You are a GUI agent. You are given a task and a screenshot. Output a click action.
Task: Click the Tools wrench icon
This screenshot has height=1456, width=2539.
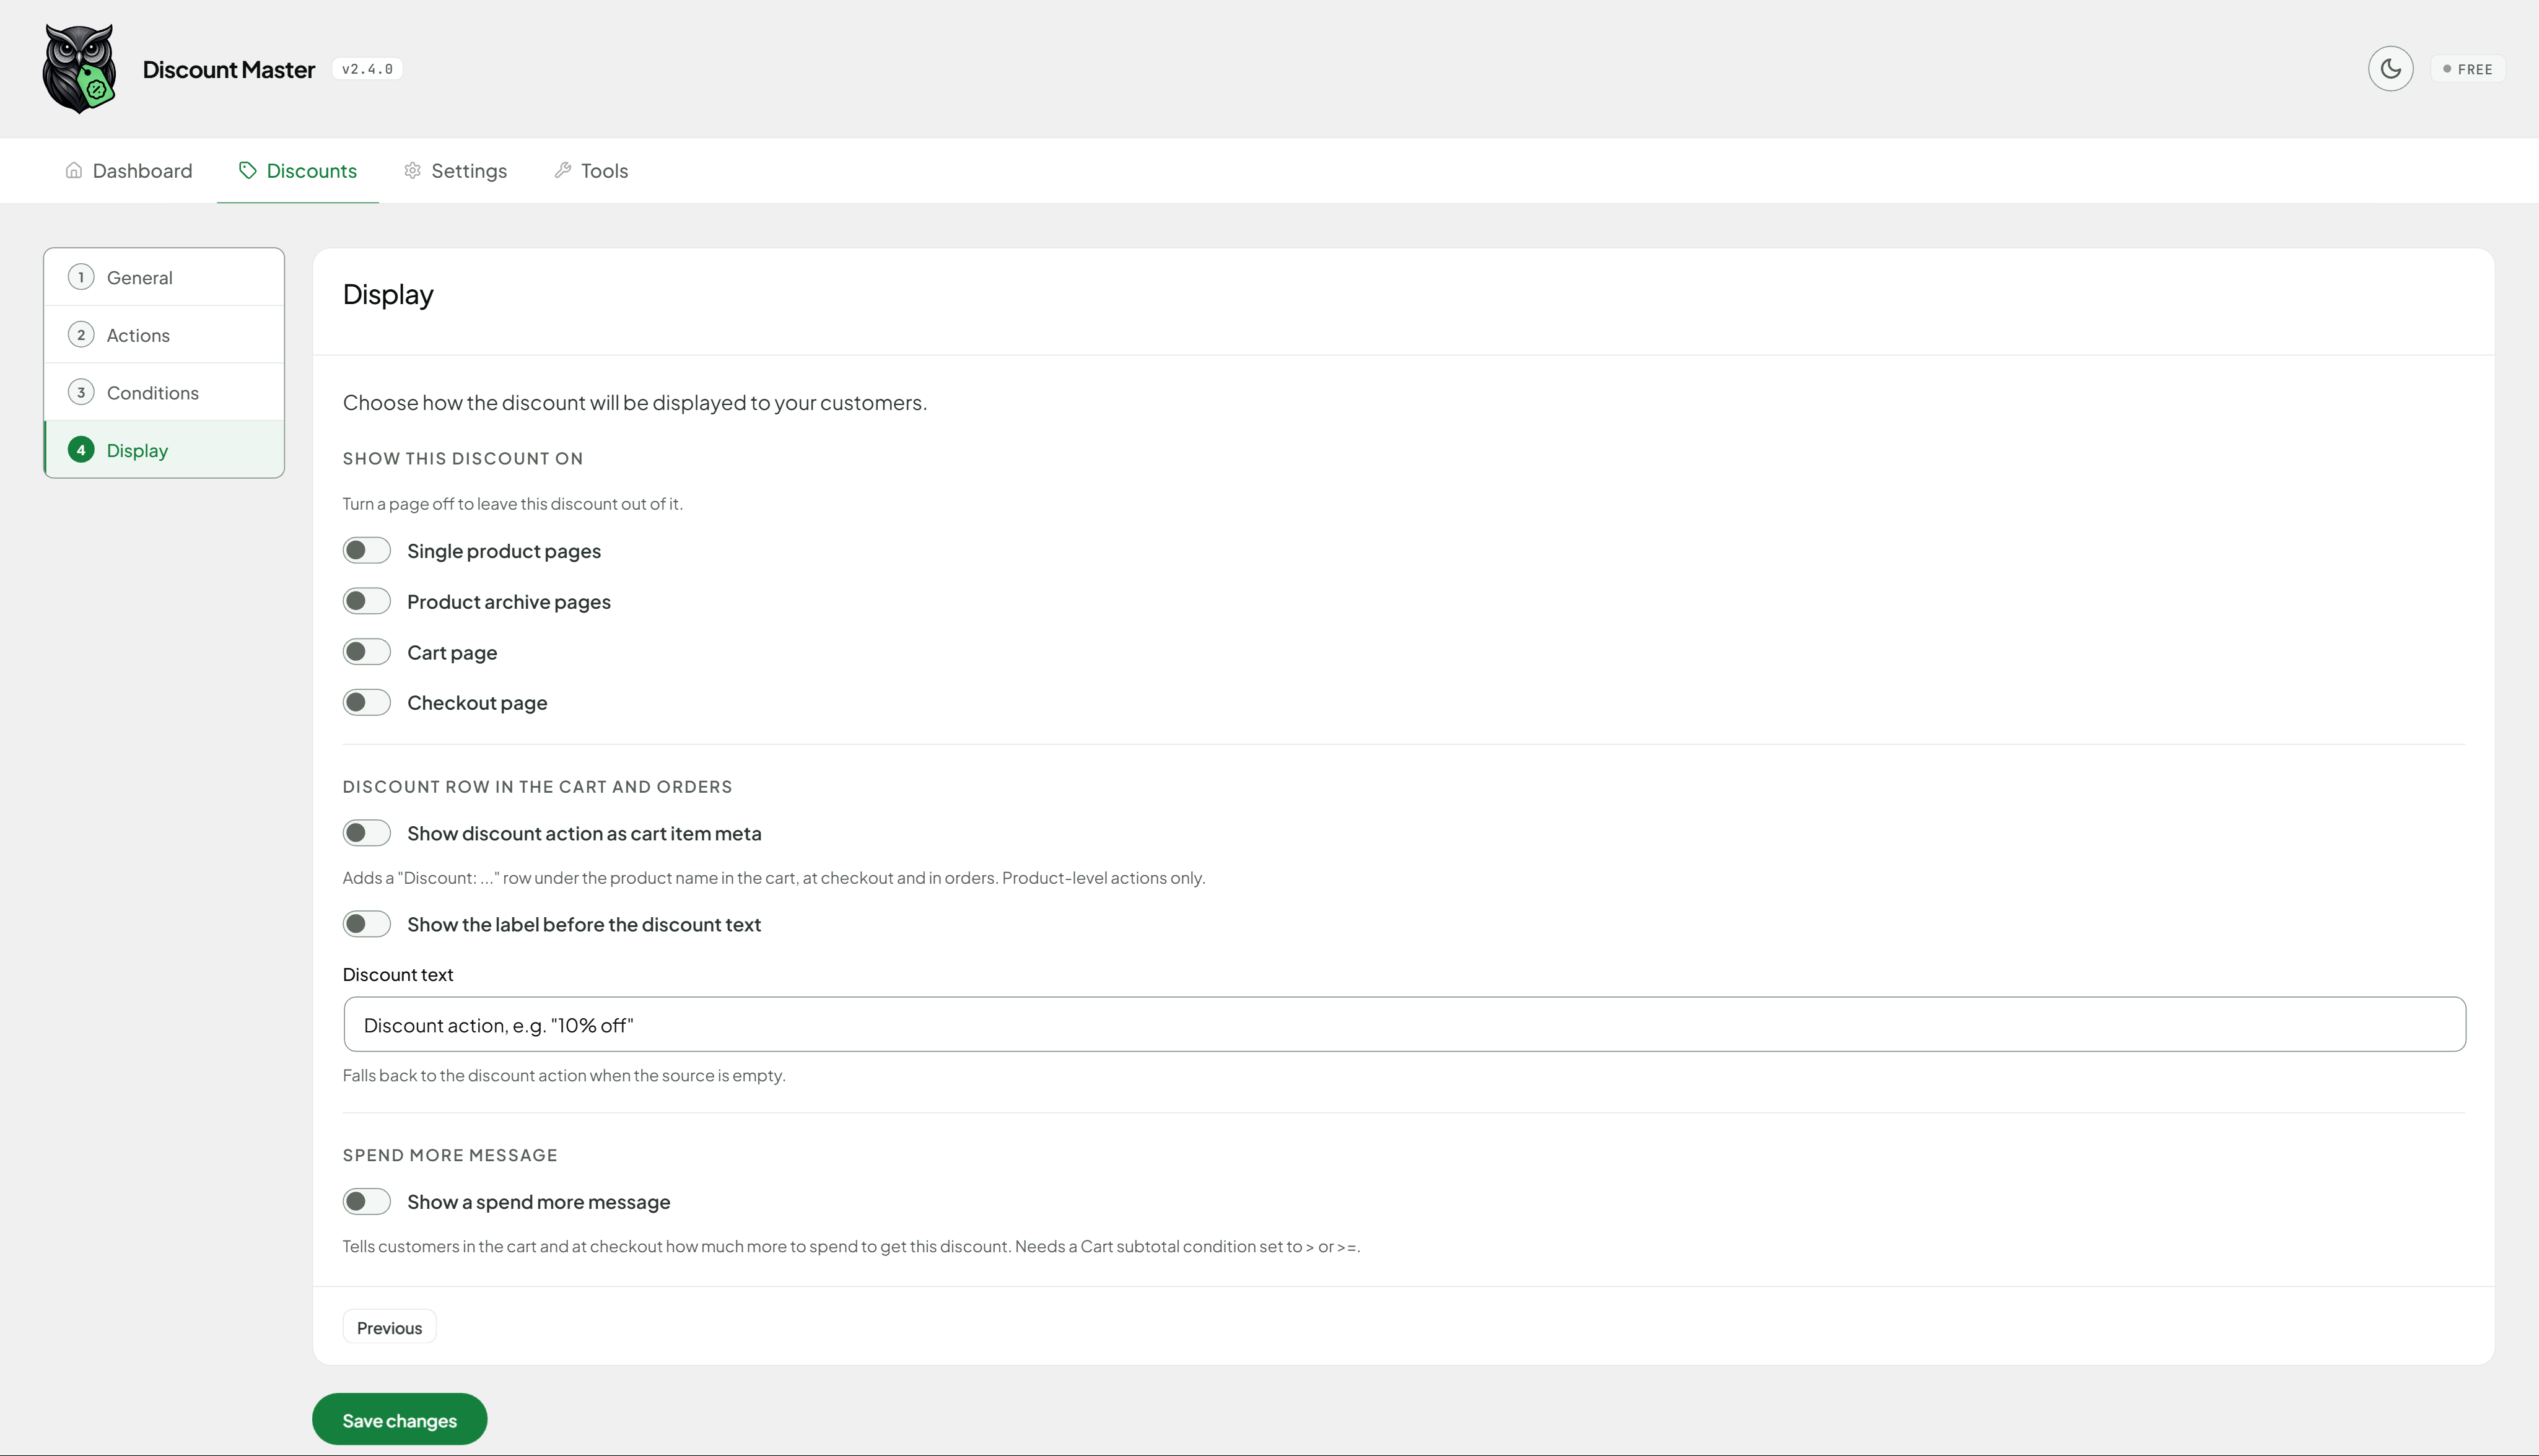coord(563,170)
